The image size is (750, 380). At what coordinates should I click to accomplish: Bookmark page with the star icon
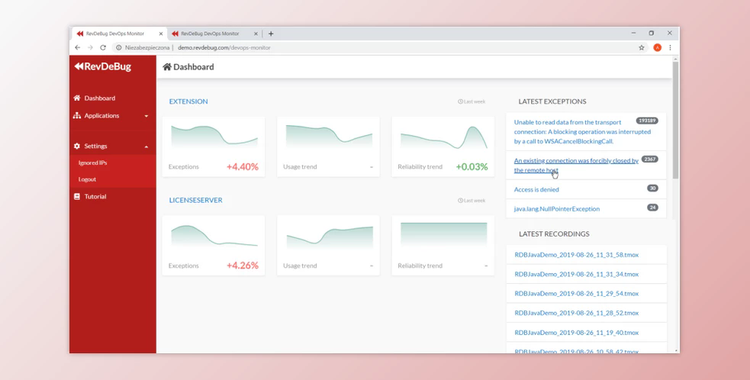(641, 47)
